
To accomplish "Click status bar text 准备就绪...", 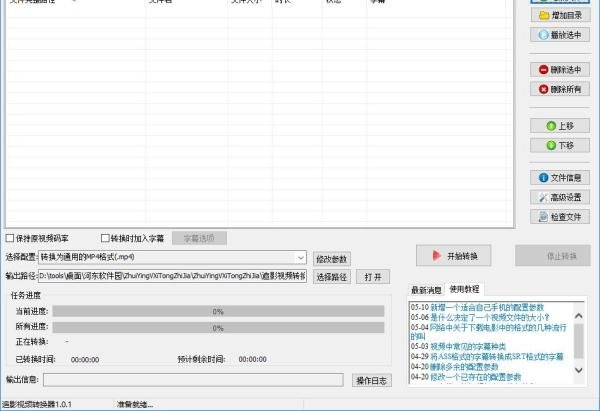I will pos(135,404).
